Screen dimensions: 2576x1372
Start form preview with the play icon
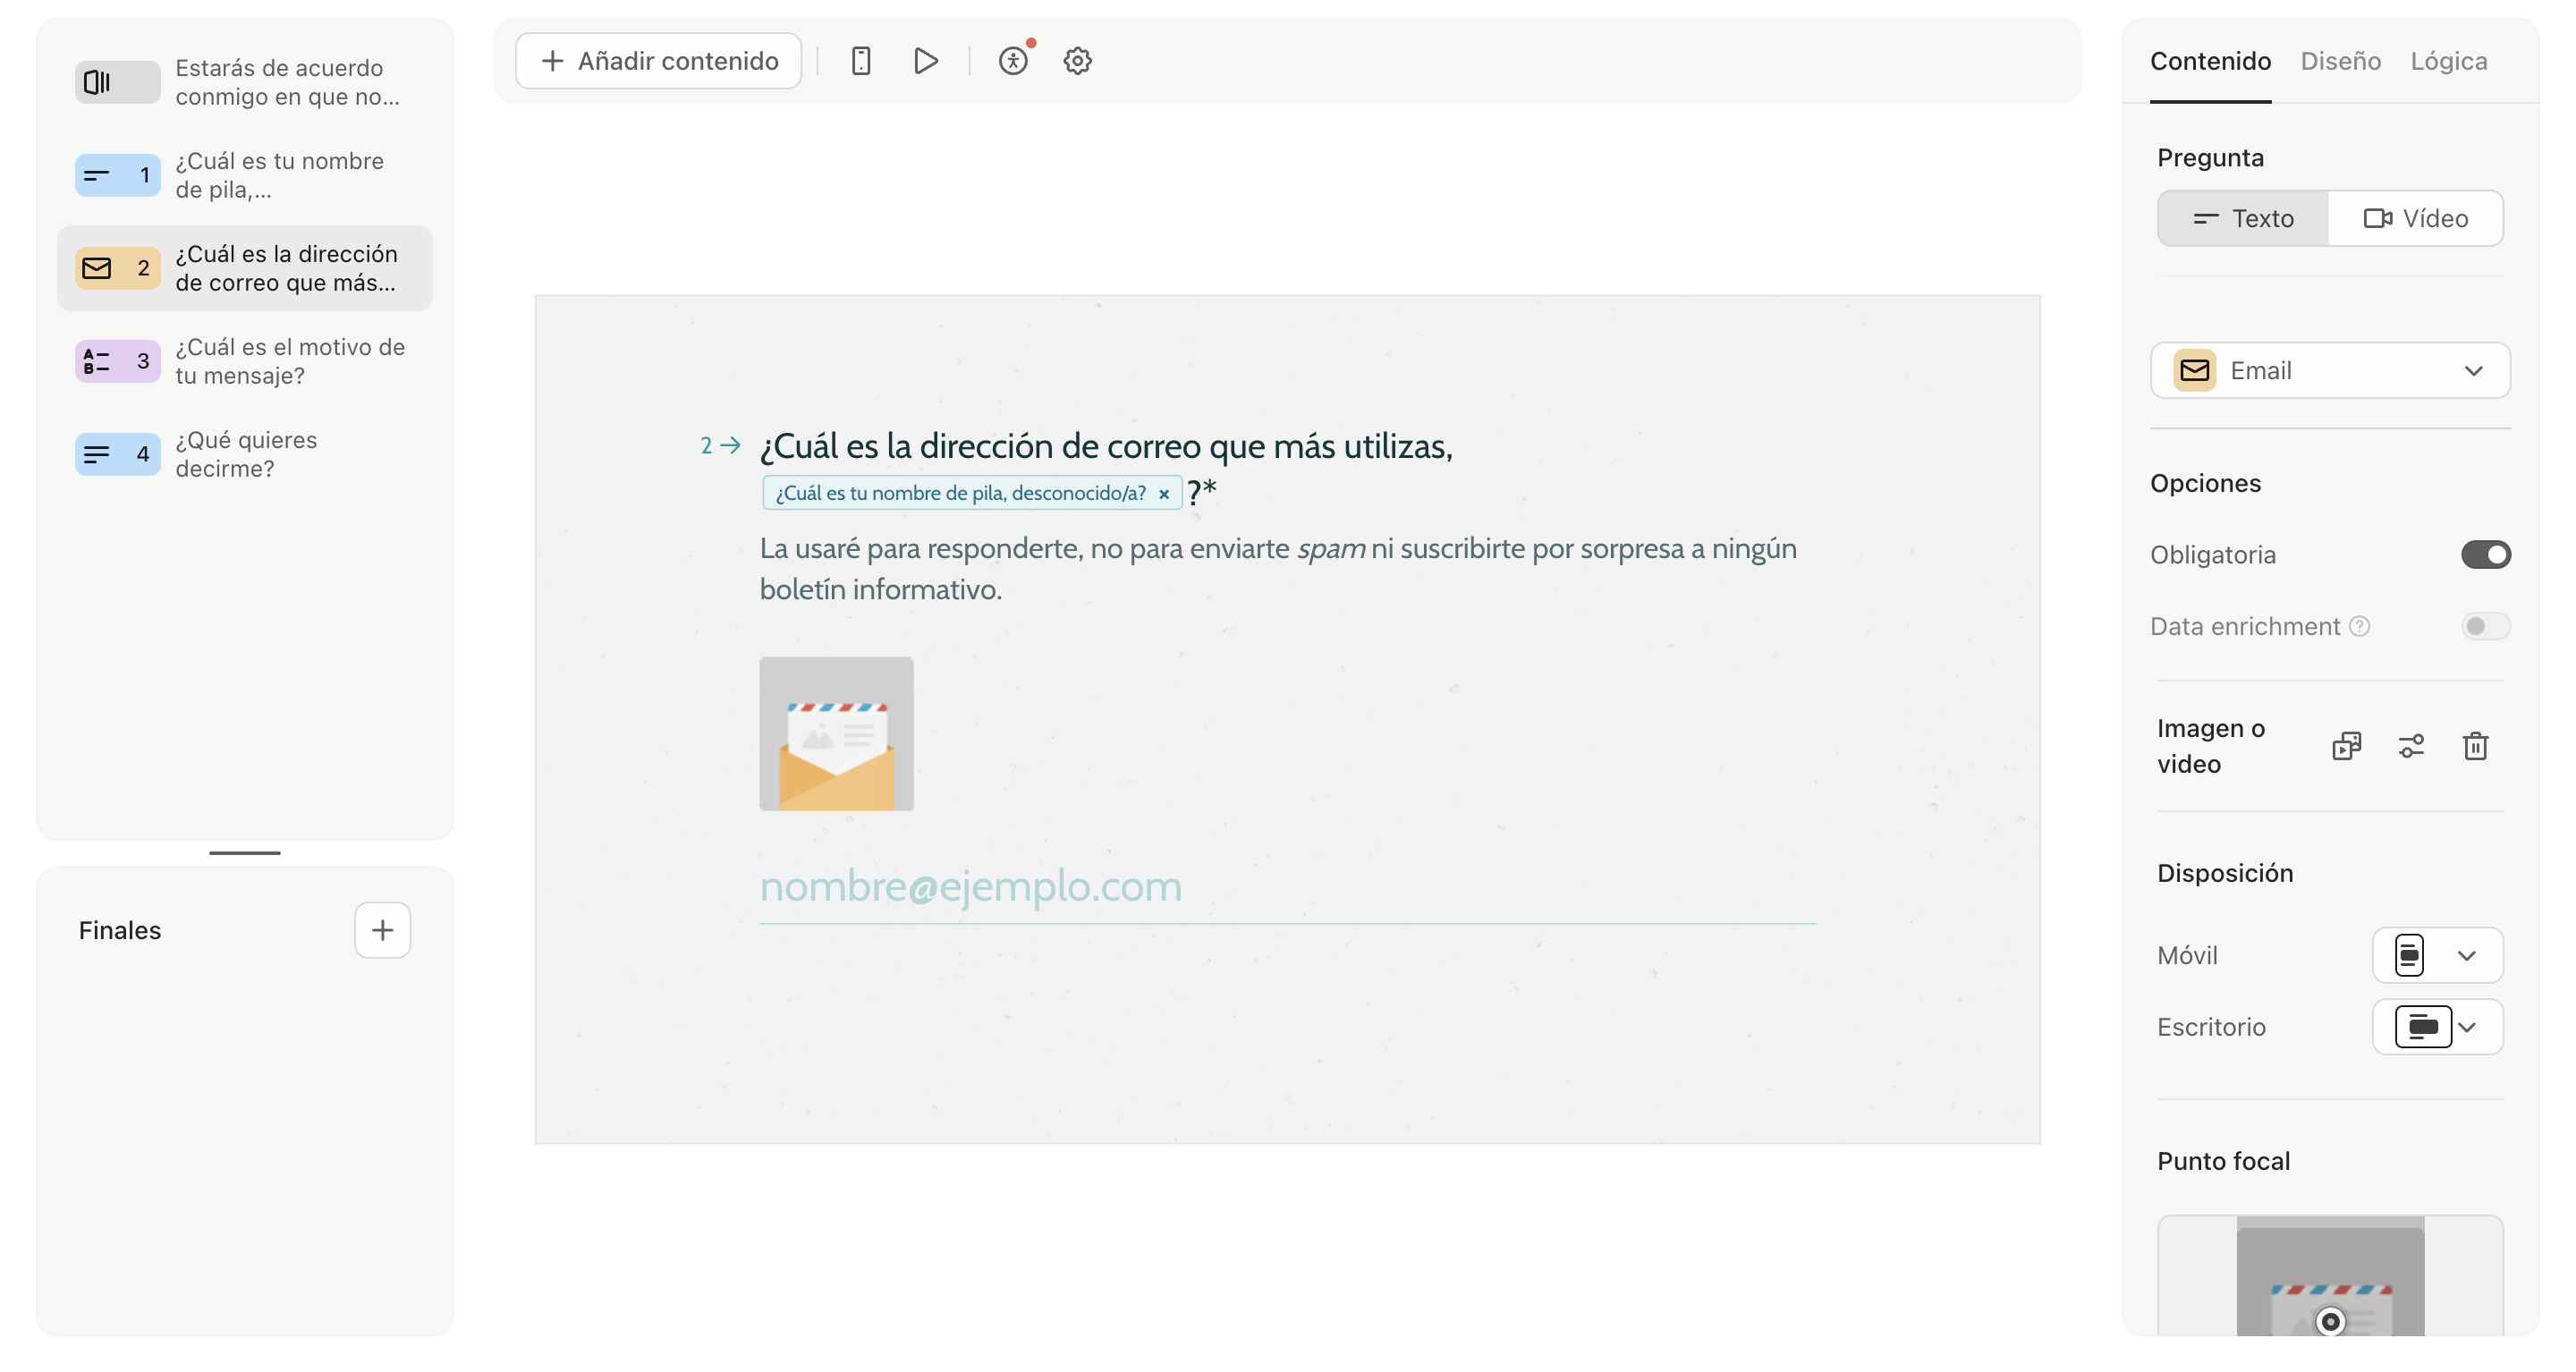925,60
